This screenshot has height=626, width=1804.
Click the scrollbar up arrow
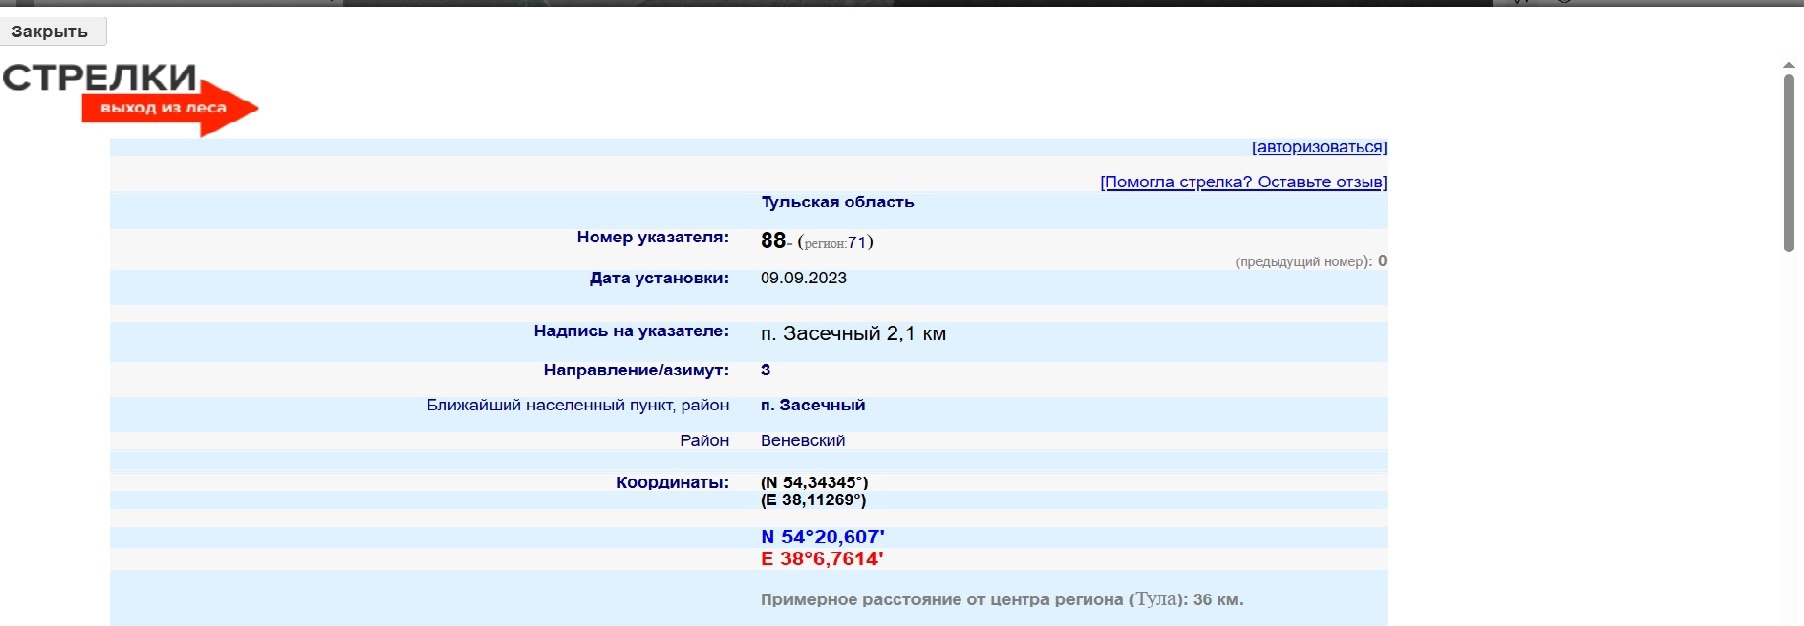[x=1788, y=66]
